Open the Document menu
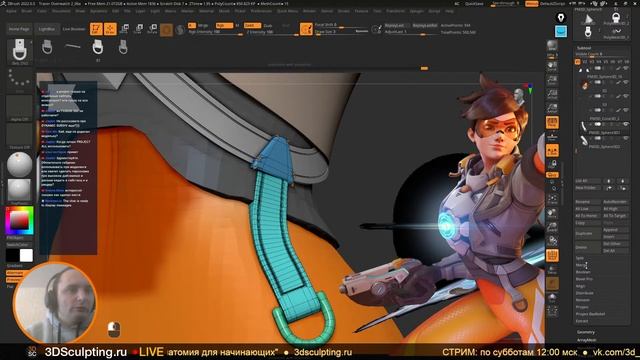The image size is (640, 360). [x=61, y=11]
